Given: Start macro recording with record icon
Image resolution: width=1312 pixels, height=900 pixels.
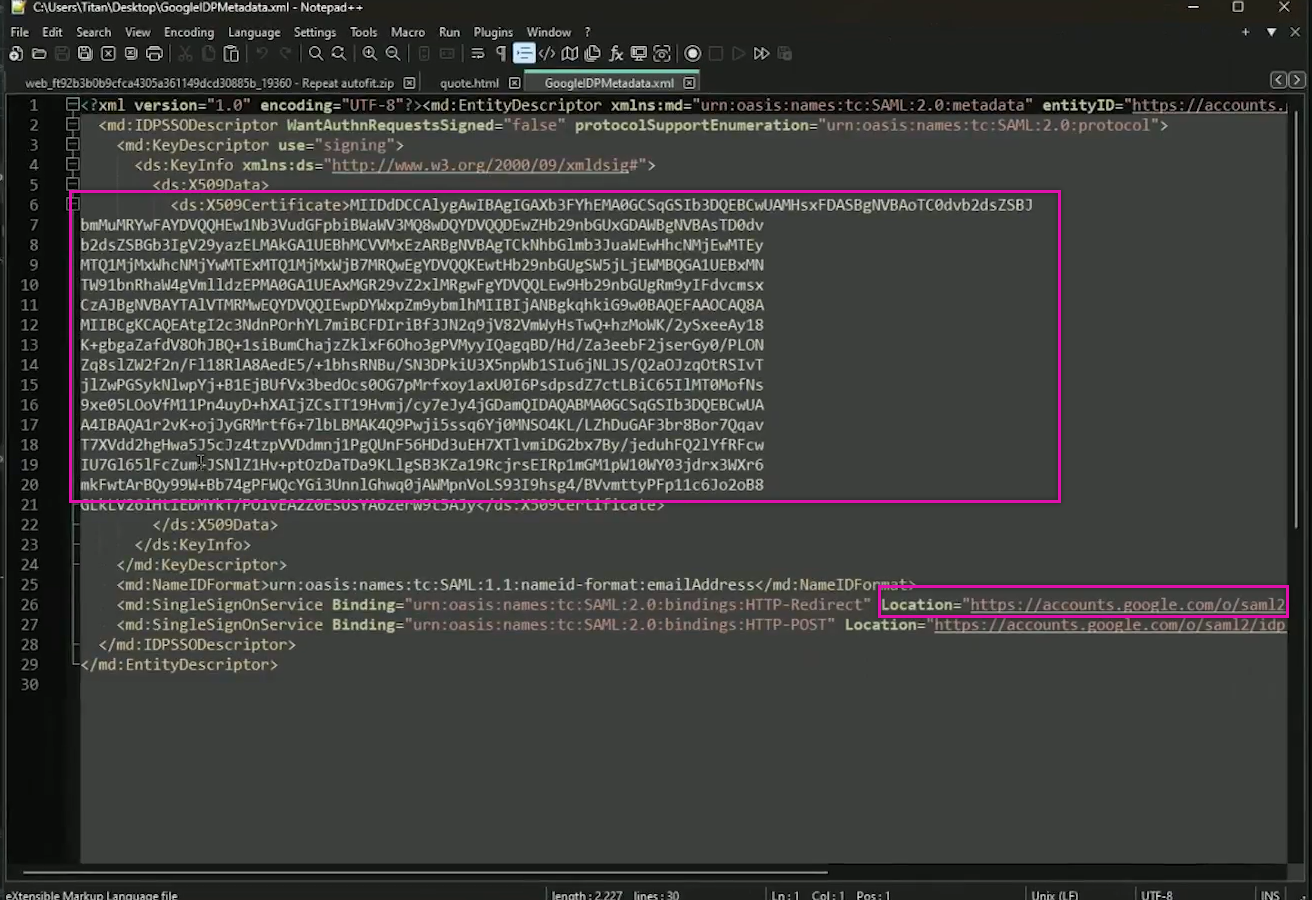Looking at the screenshot, I should 692,53.
